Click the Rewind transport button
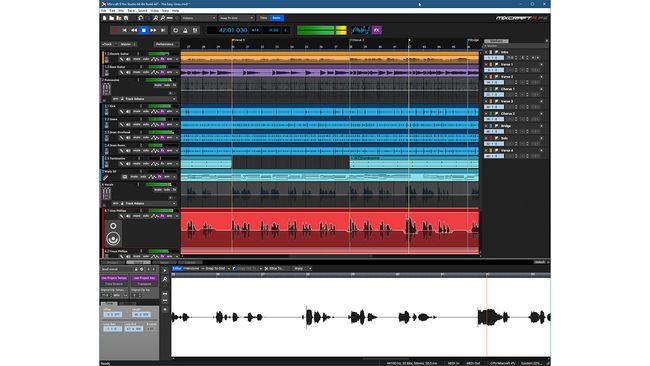This screenshot has height=366, width=650. point(134,30)
